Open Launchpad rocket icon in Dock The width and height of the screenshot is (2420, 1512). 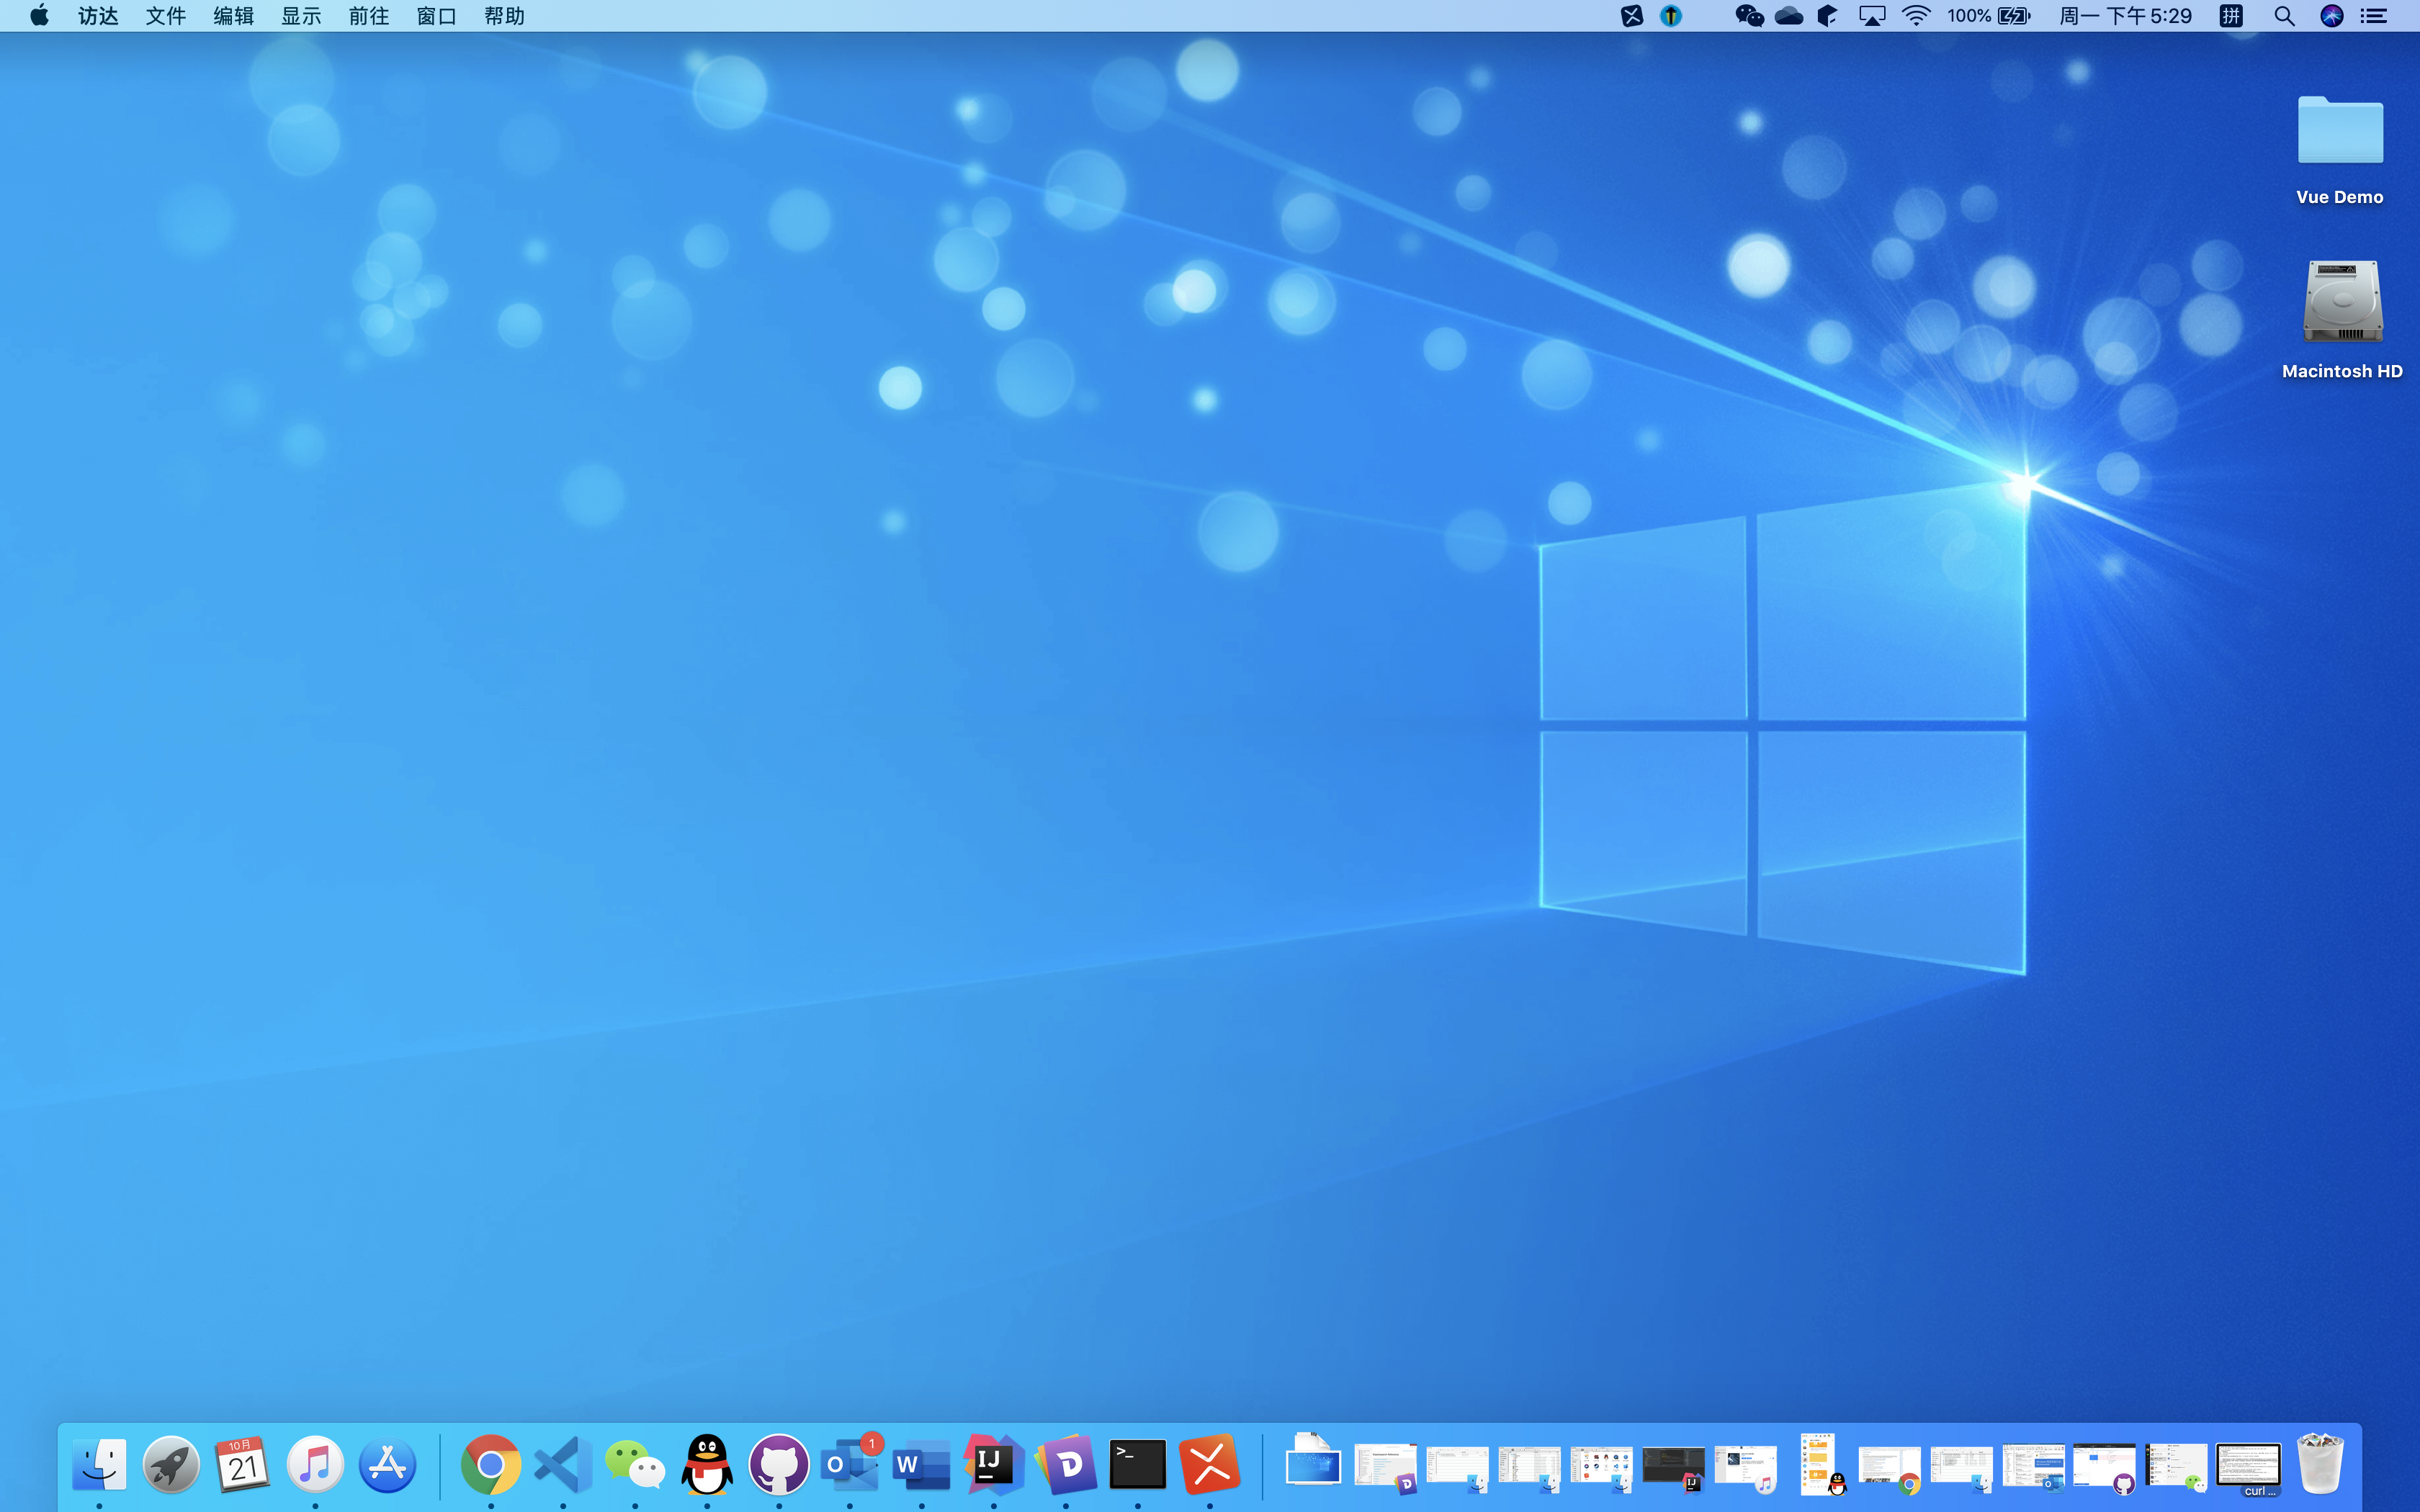[x=171, y=1465]
